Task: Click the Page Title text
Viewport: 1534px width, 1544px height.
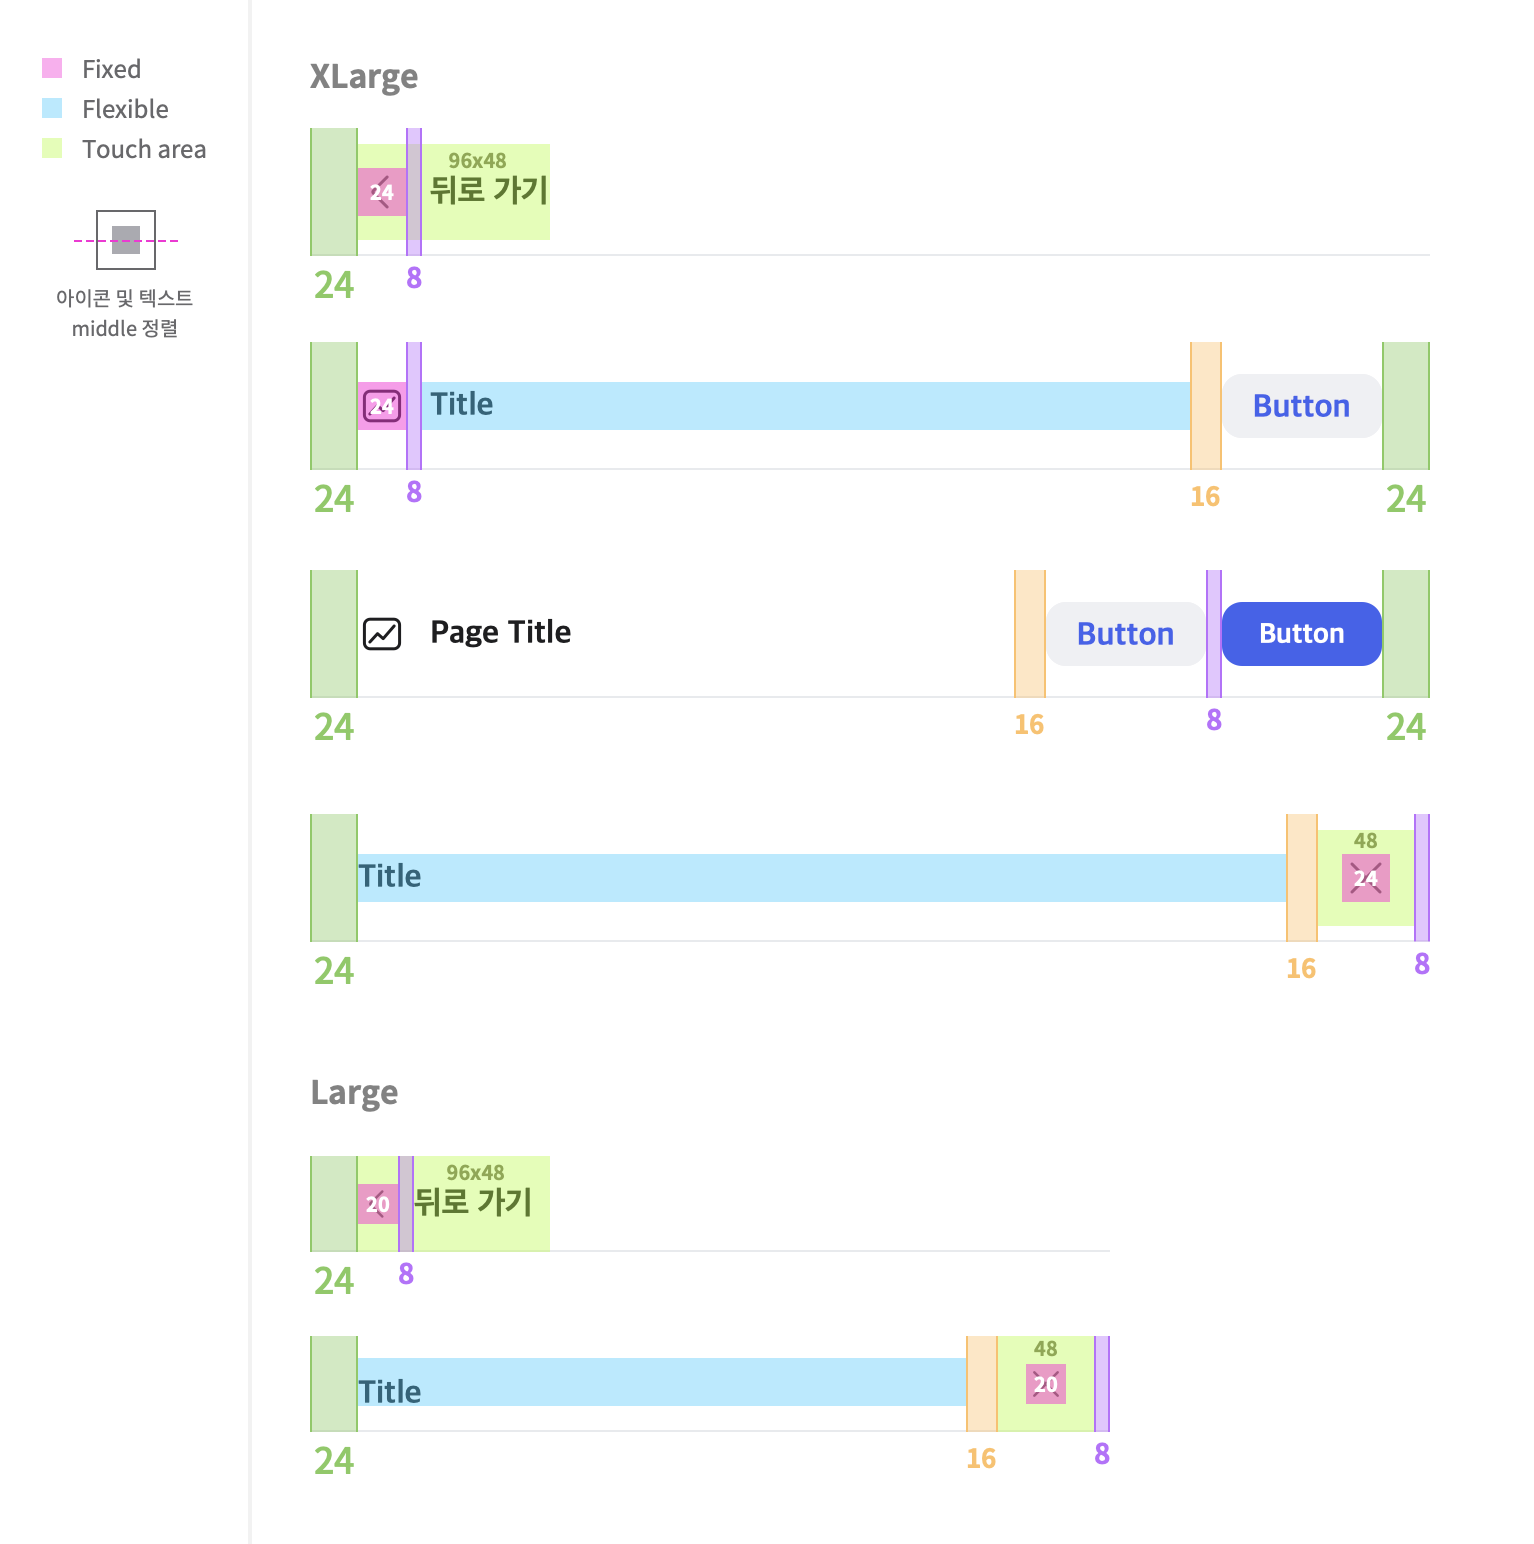Action: tap(501, 632)
